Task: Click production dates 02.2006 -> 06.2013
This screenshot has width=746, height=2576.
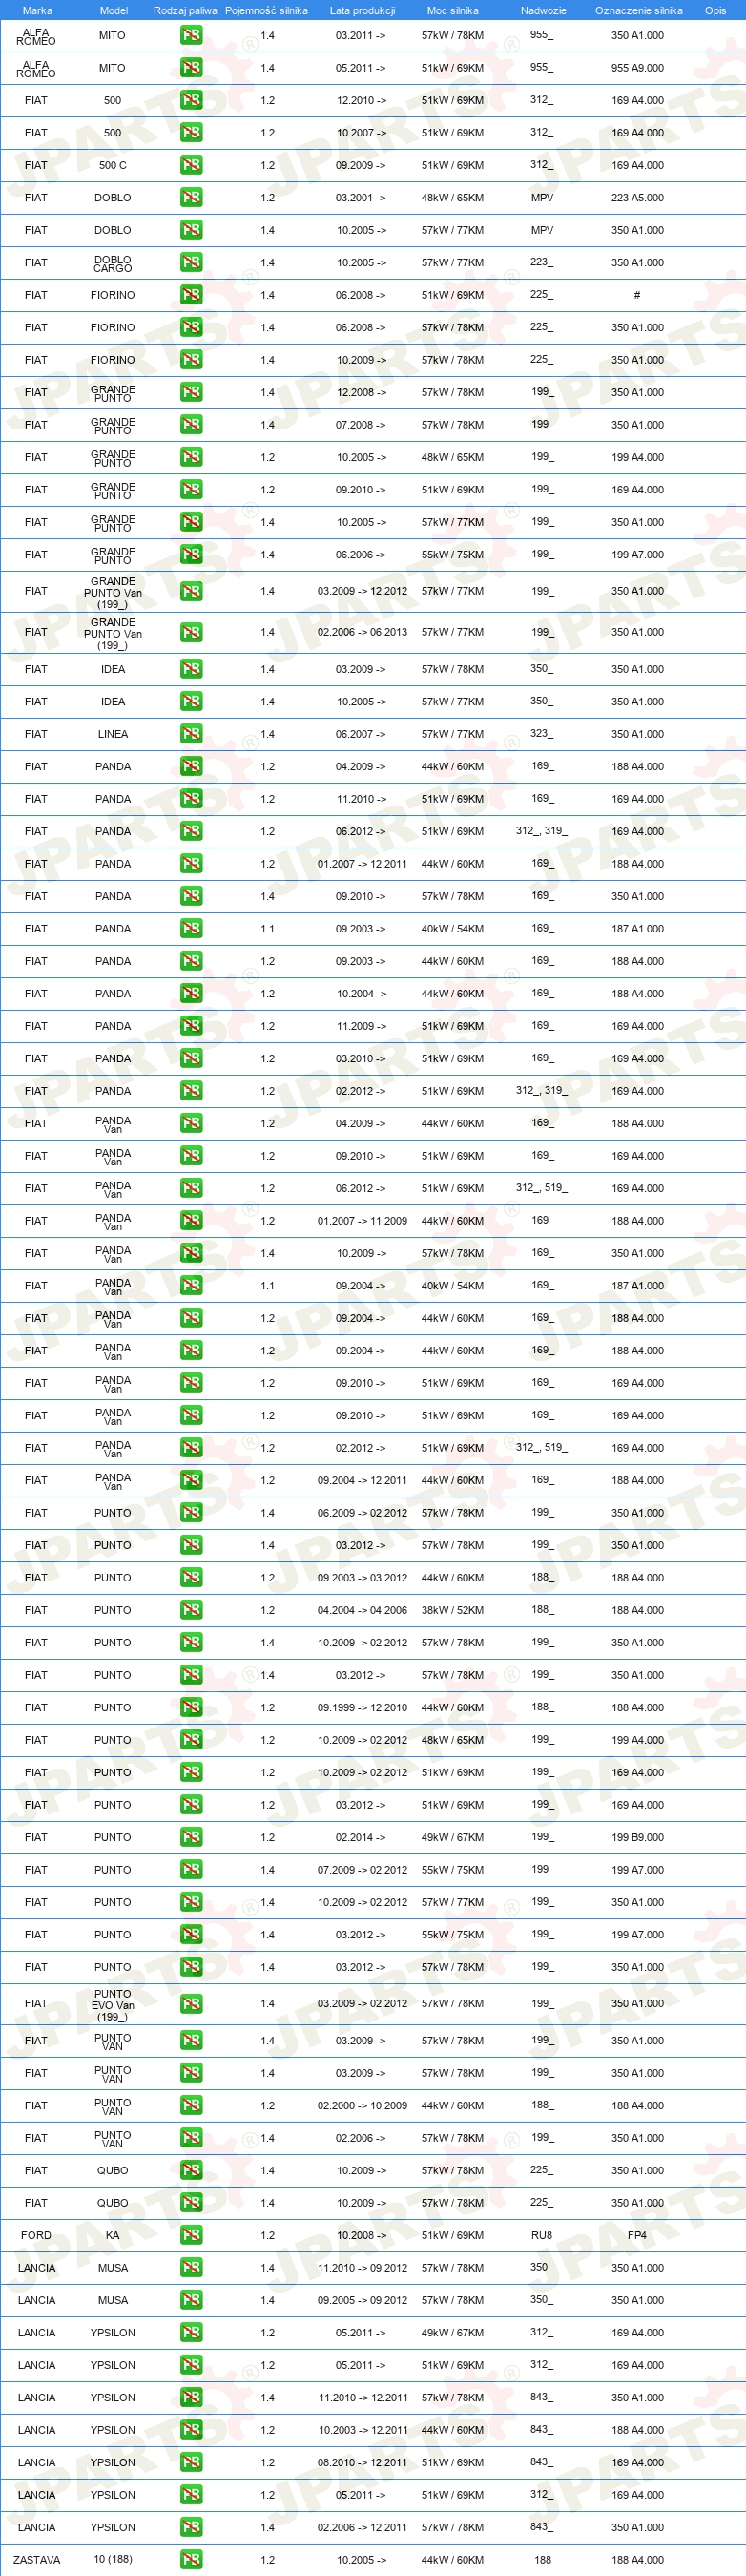Action: click(362, 632)
